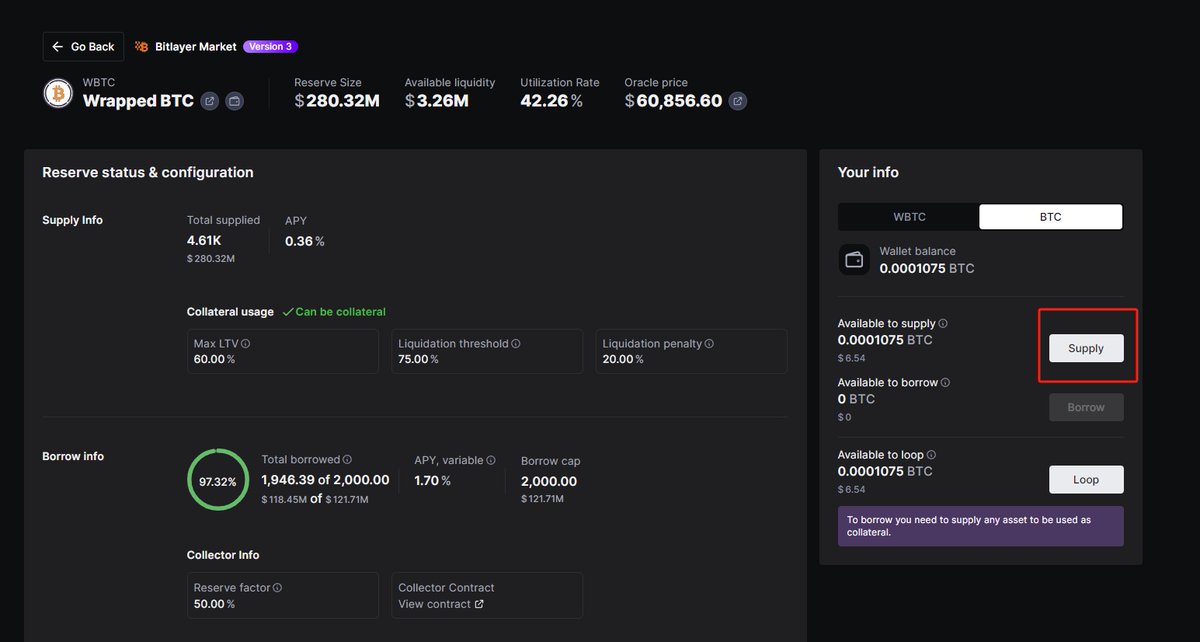Click the Loop button
Screen dimensions: 1200x642
(x=1086, y=479)
